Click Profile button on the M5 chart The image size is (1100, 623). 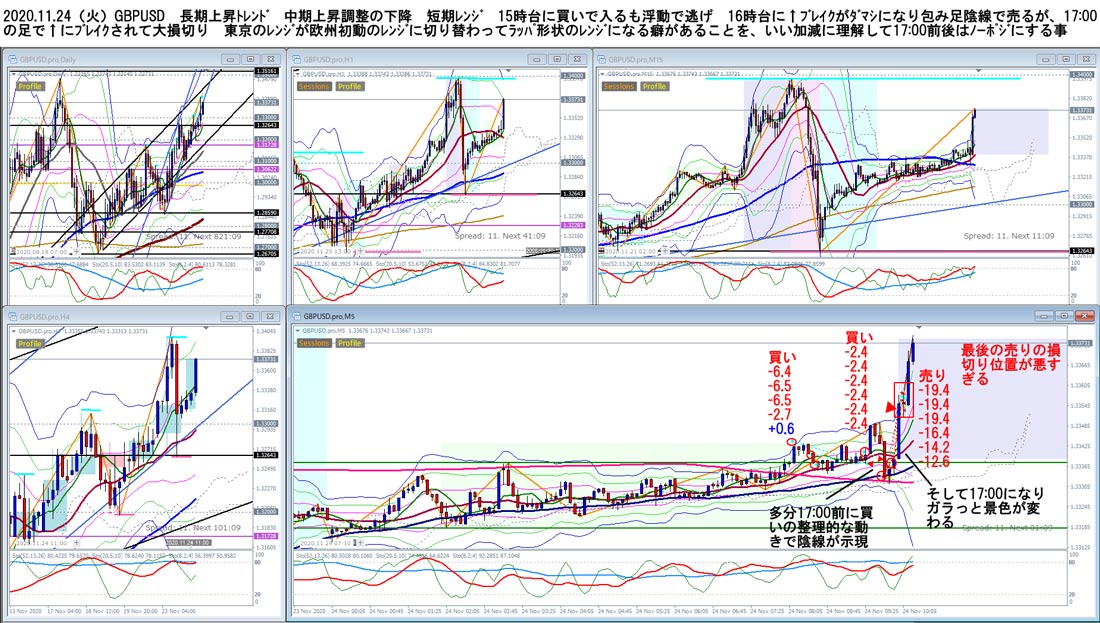(x=349, y=343)
